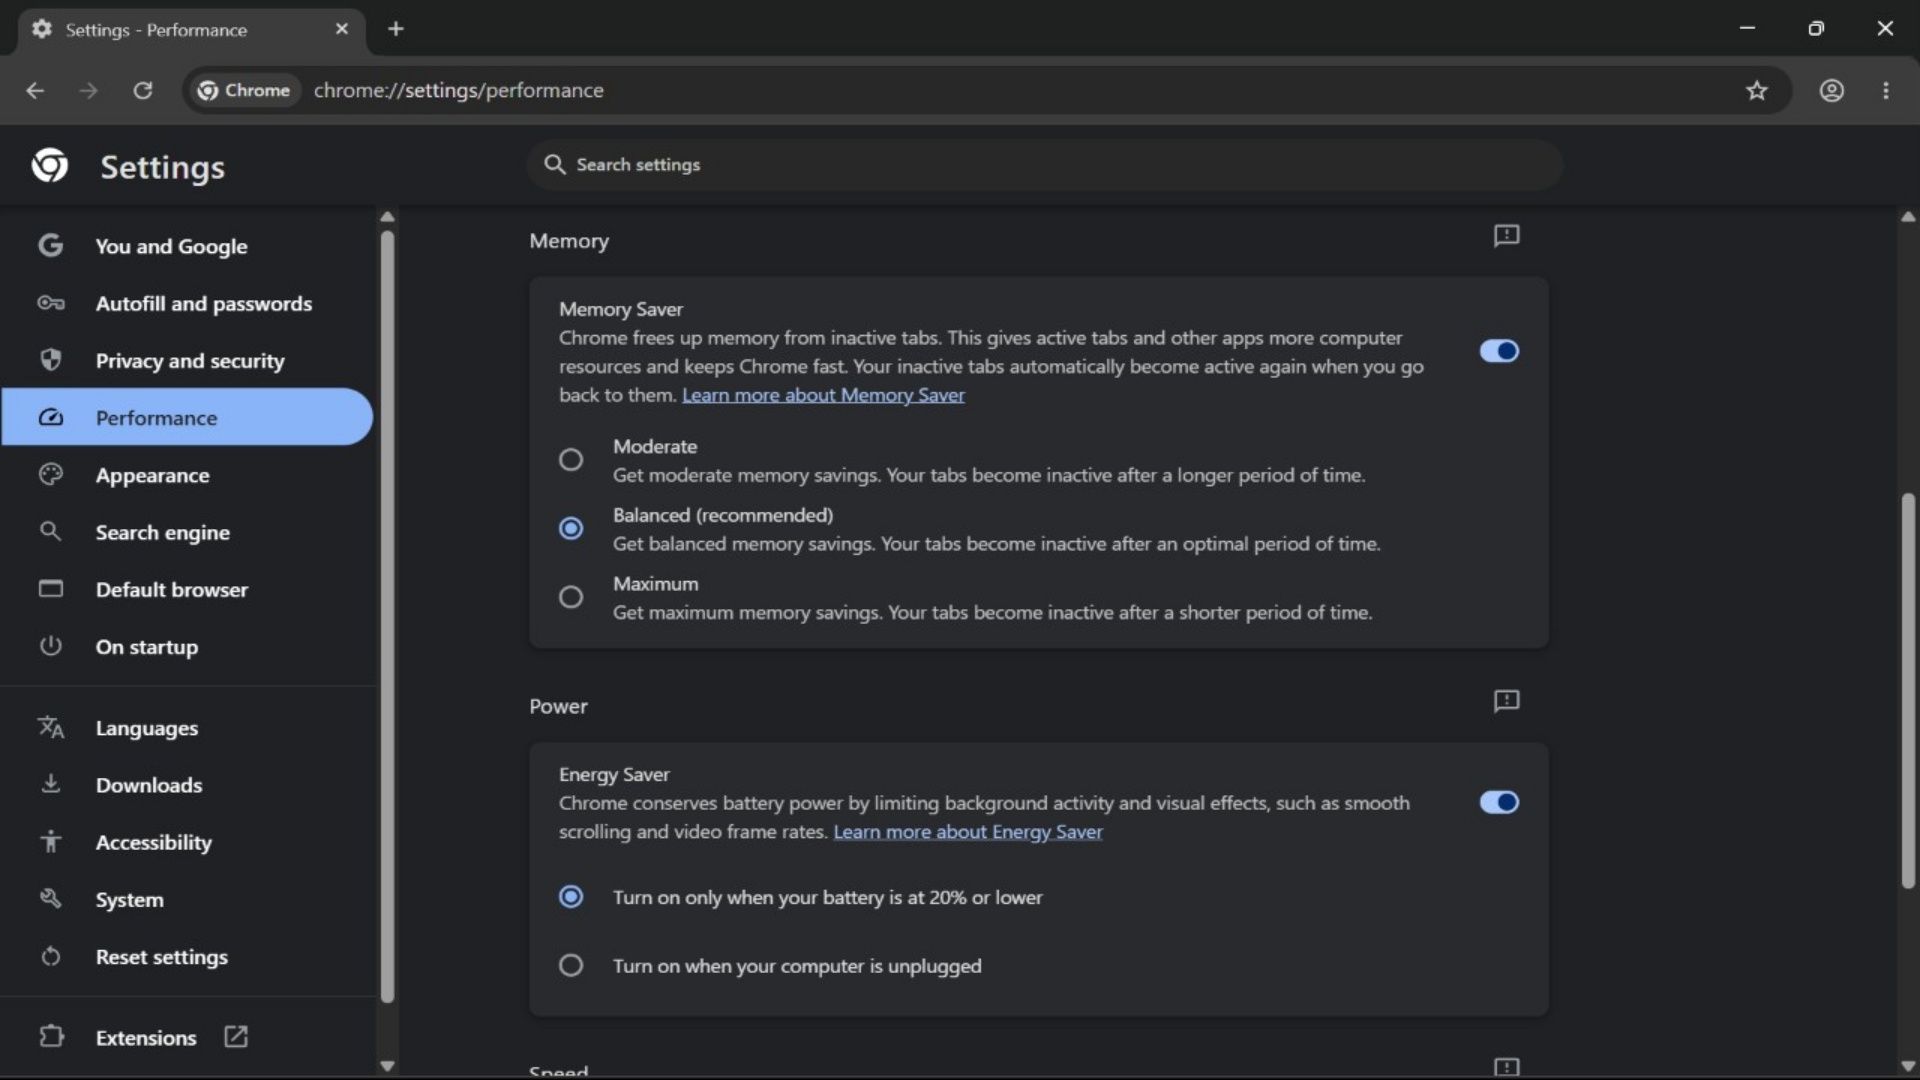
Task: Click the sidebar scroll down arrow
Action: point(388,1066)
